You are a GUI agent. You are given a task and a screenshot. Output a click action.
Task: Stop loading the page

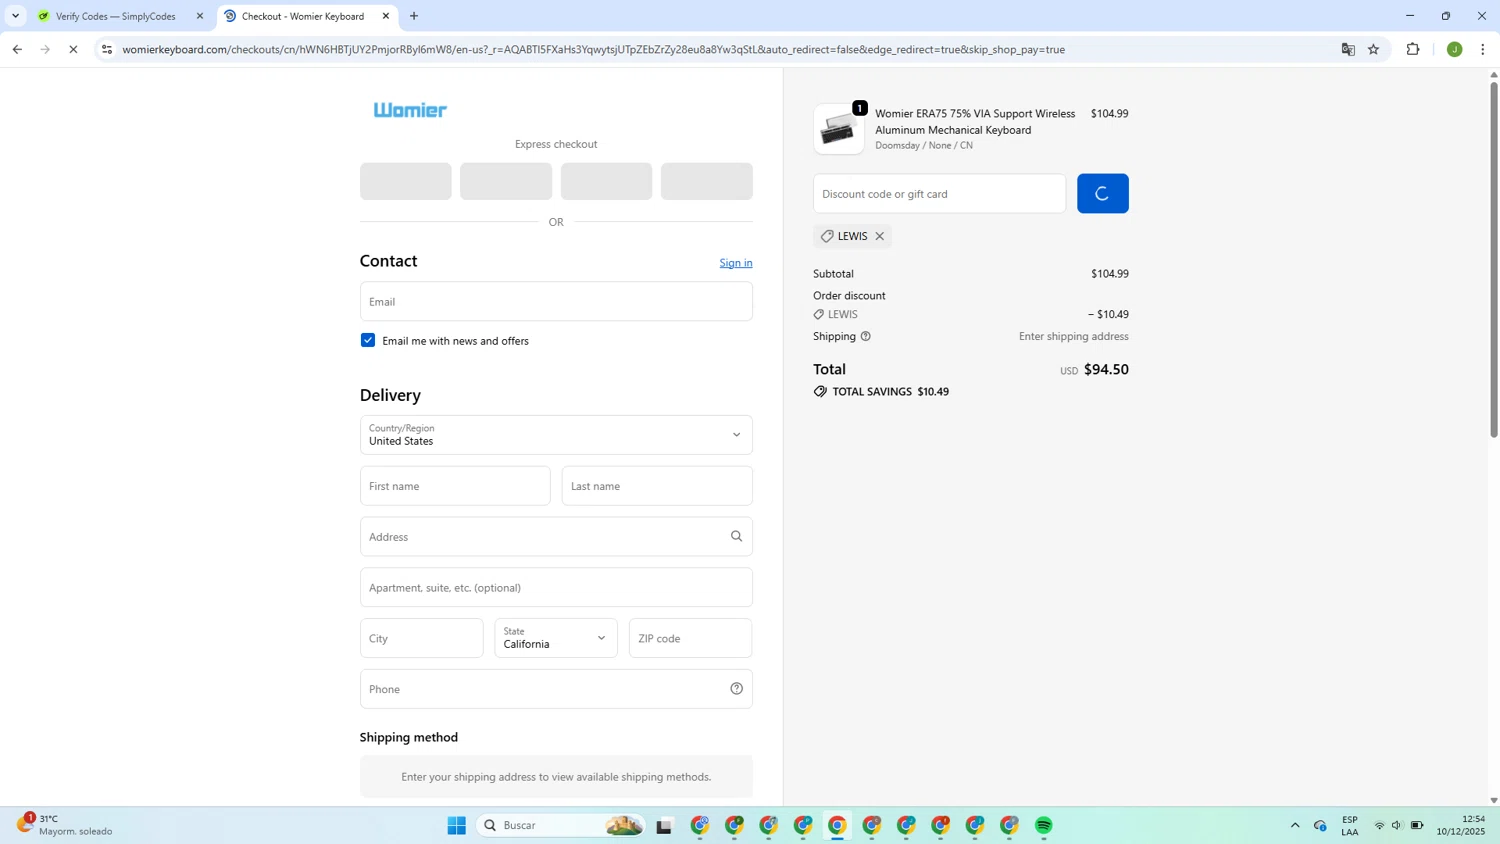pyautogui.click(x=73, y=49)
